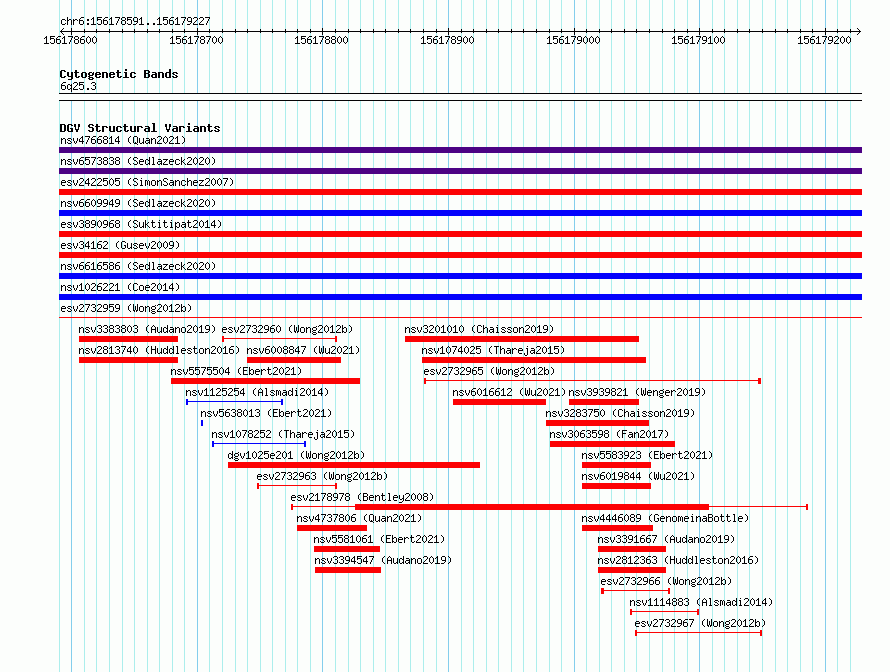Image resolution: width=890 pixels, height=672 pixels.
Task: Click nsv3391667 (Audano2019) label
Action: point(666,539)
